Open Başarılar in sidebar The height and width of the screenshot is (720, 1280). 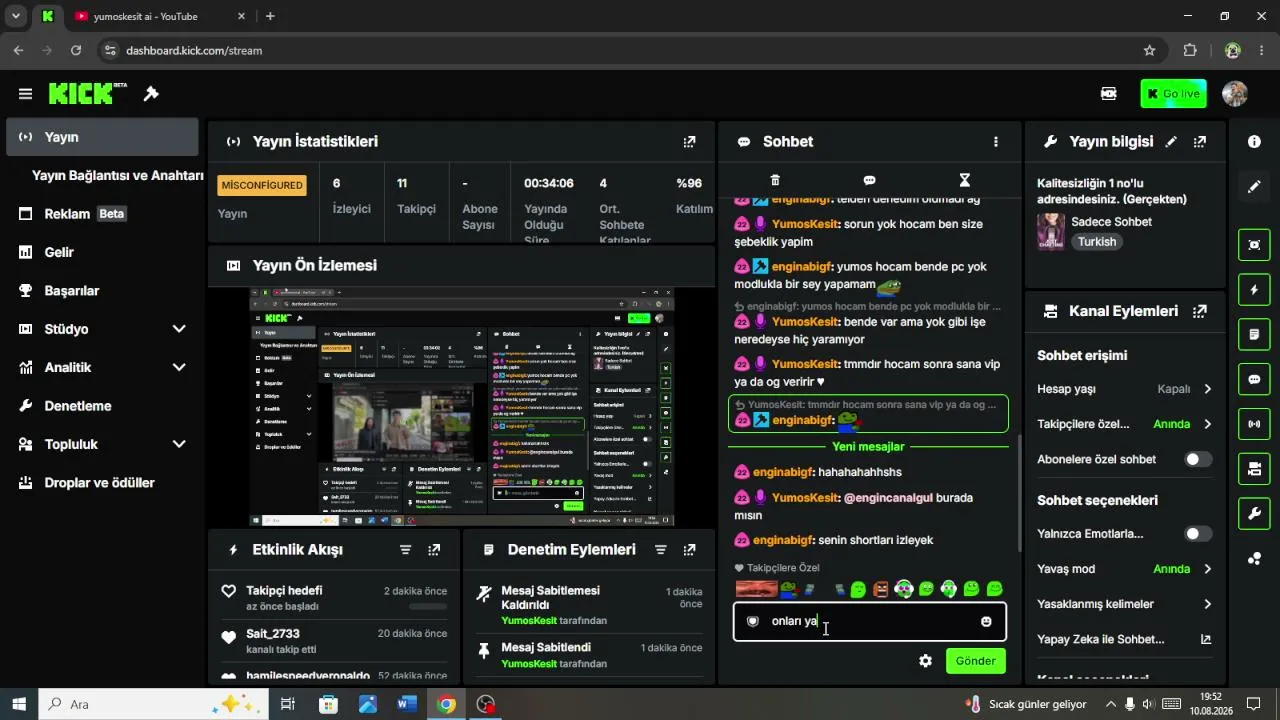102,291
